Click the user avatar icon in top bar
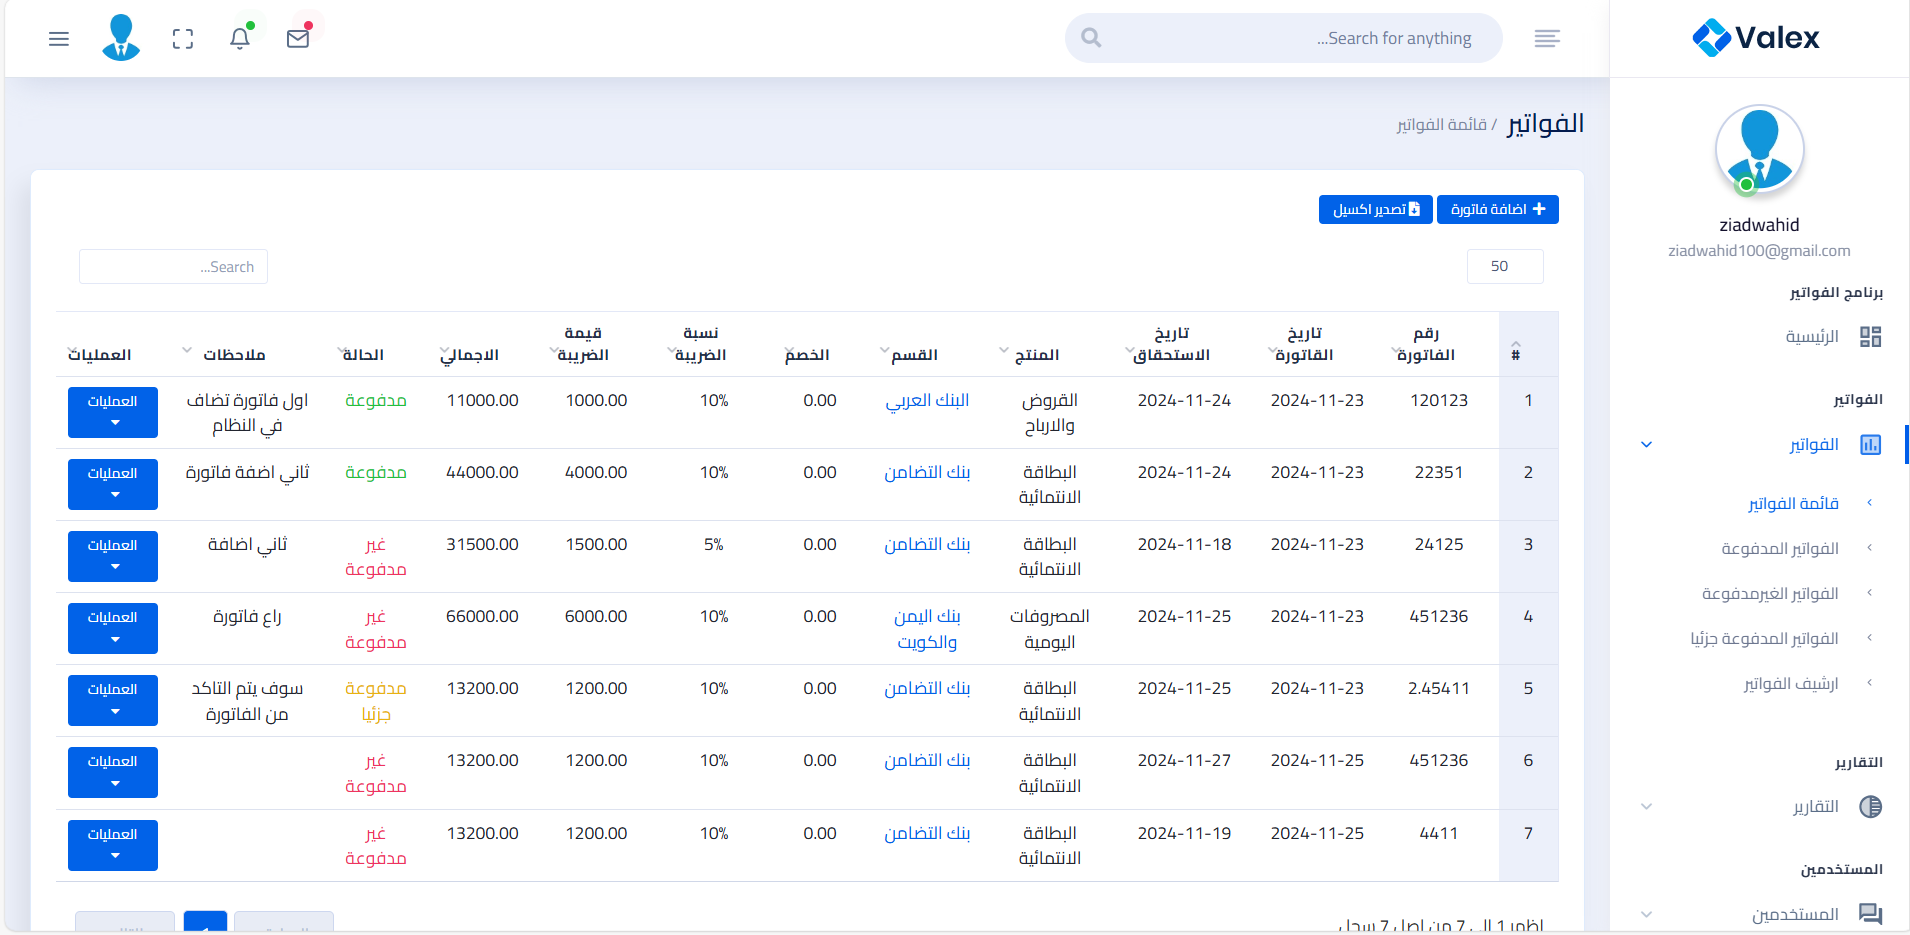This screenshot has height=935, width=1910. pos(121,38)
